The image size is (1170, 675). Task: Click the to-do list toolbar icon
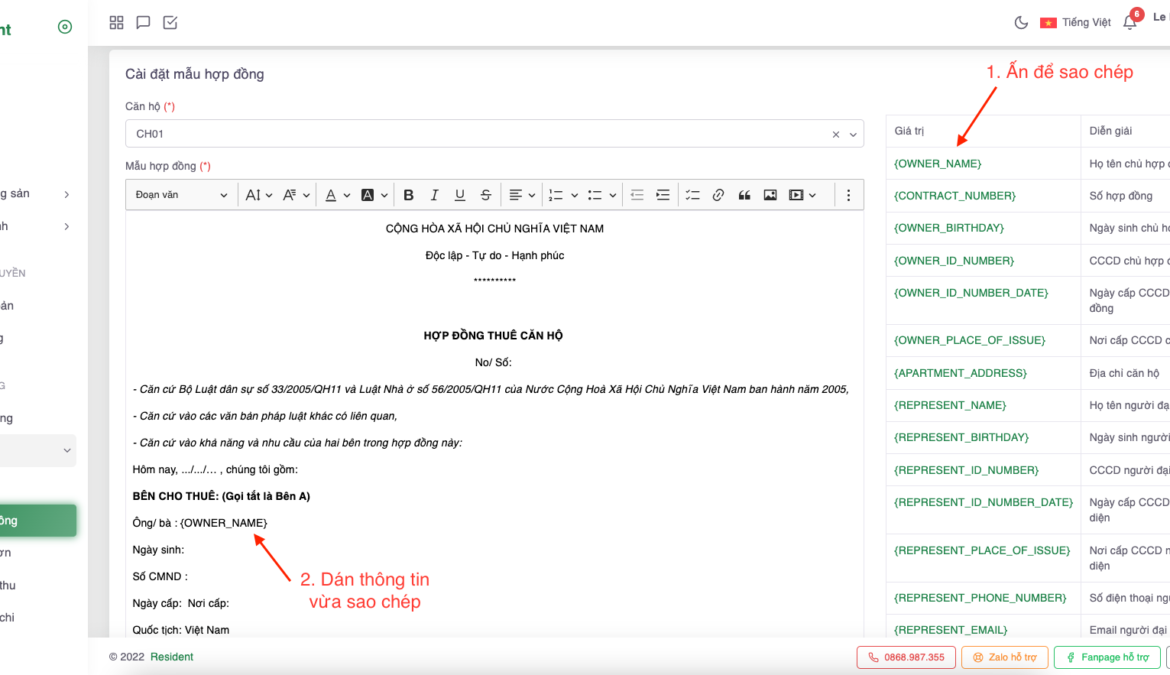coord(692,195)
